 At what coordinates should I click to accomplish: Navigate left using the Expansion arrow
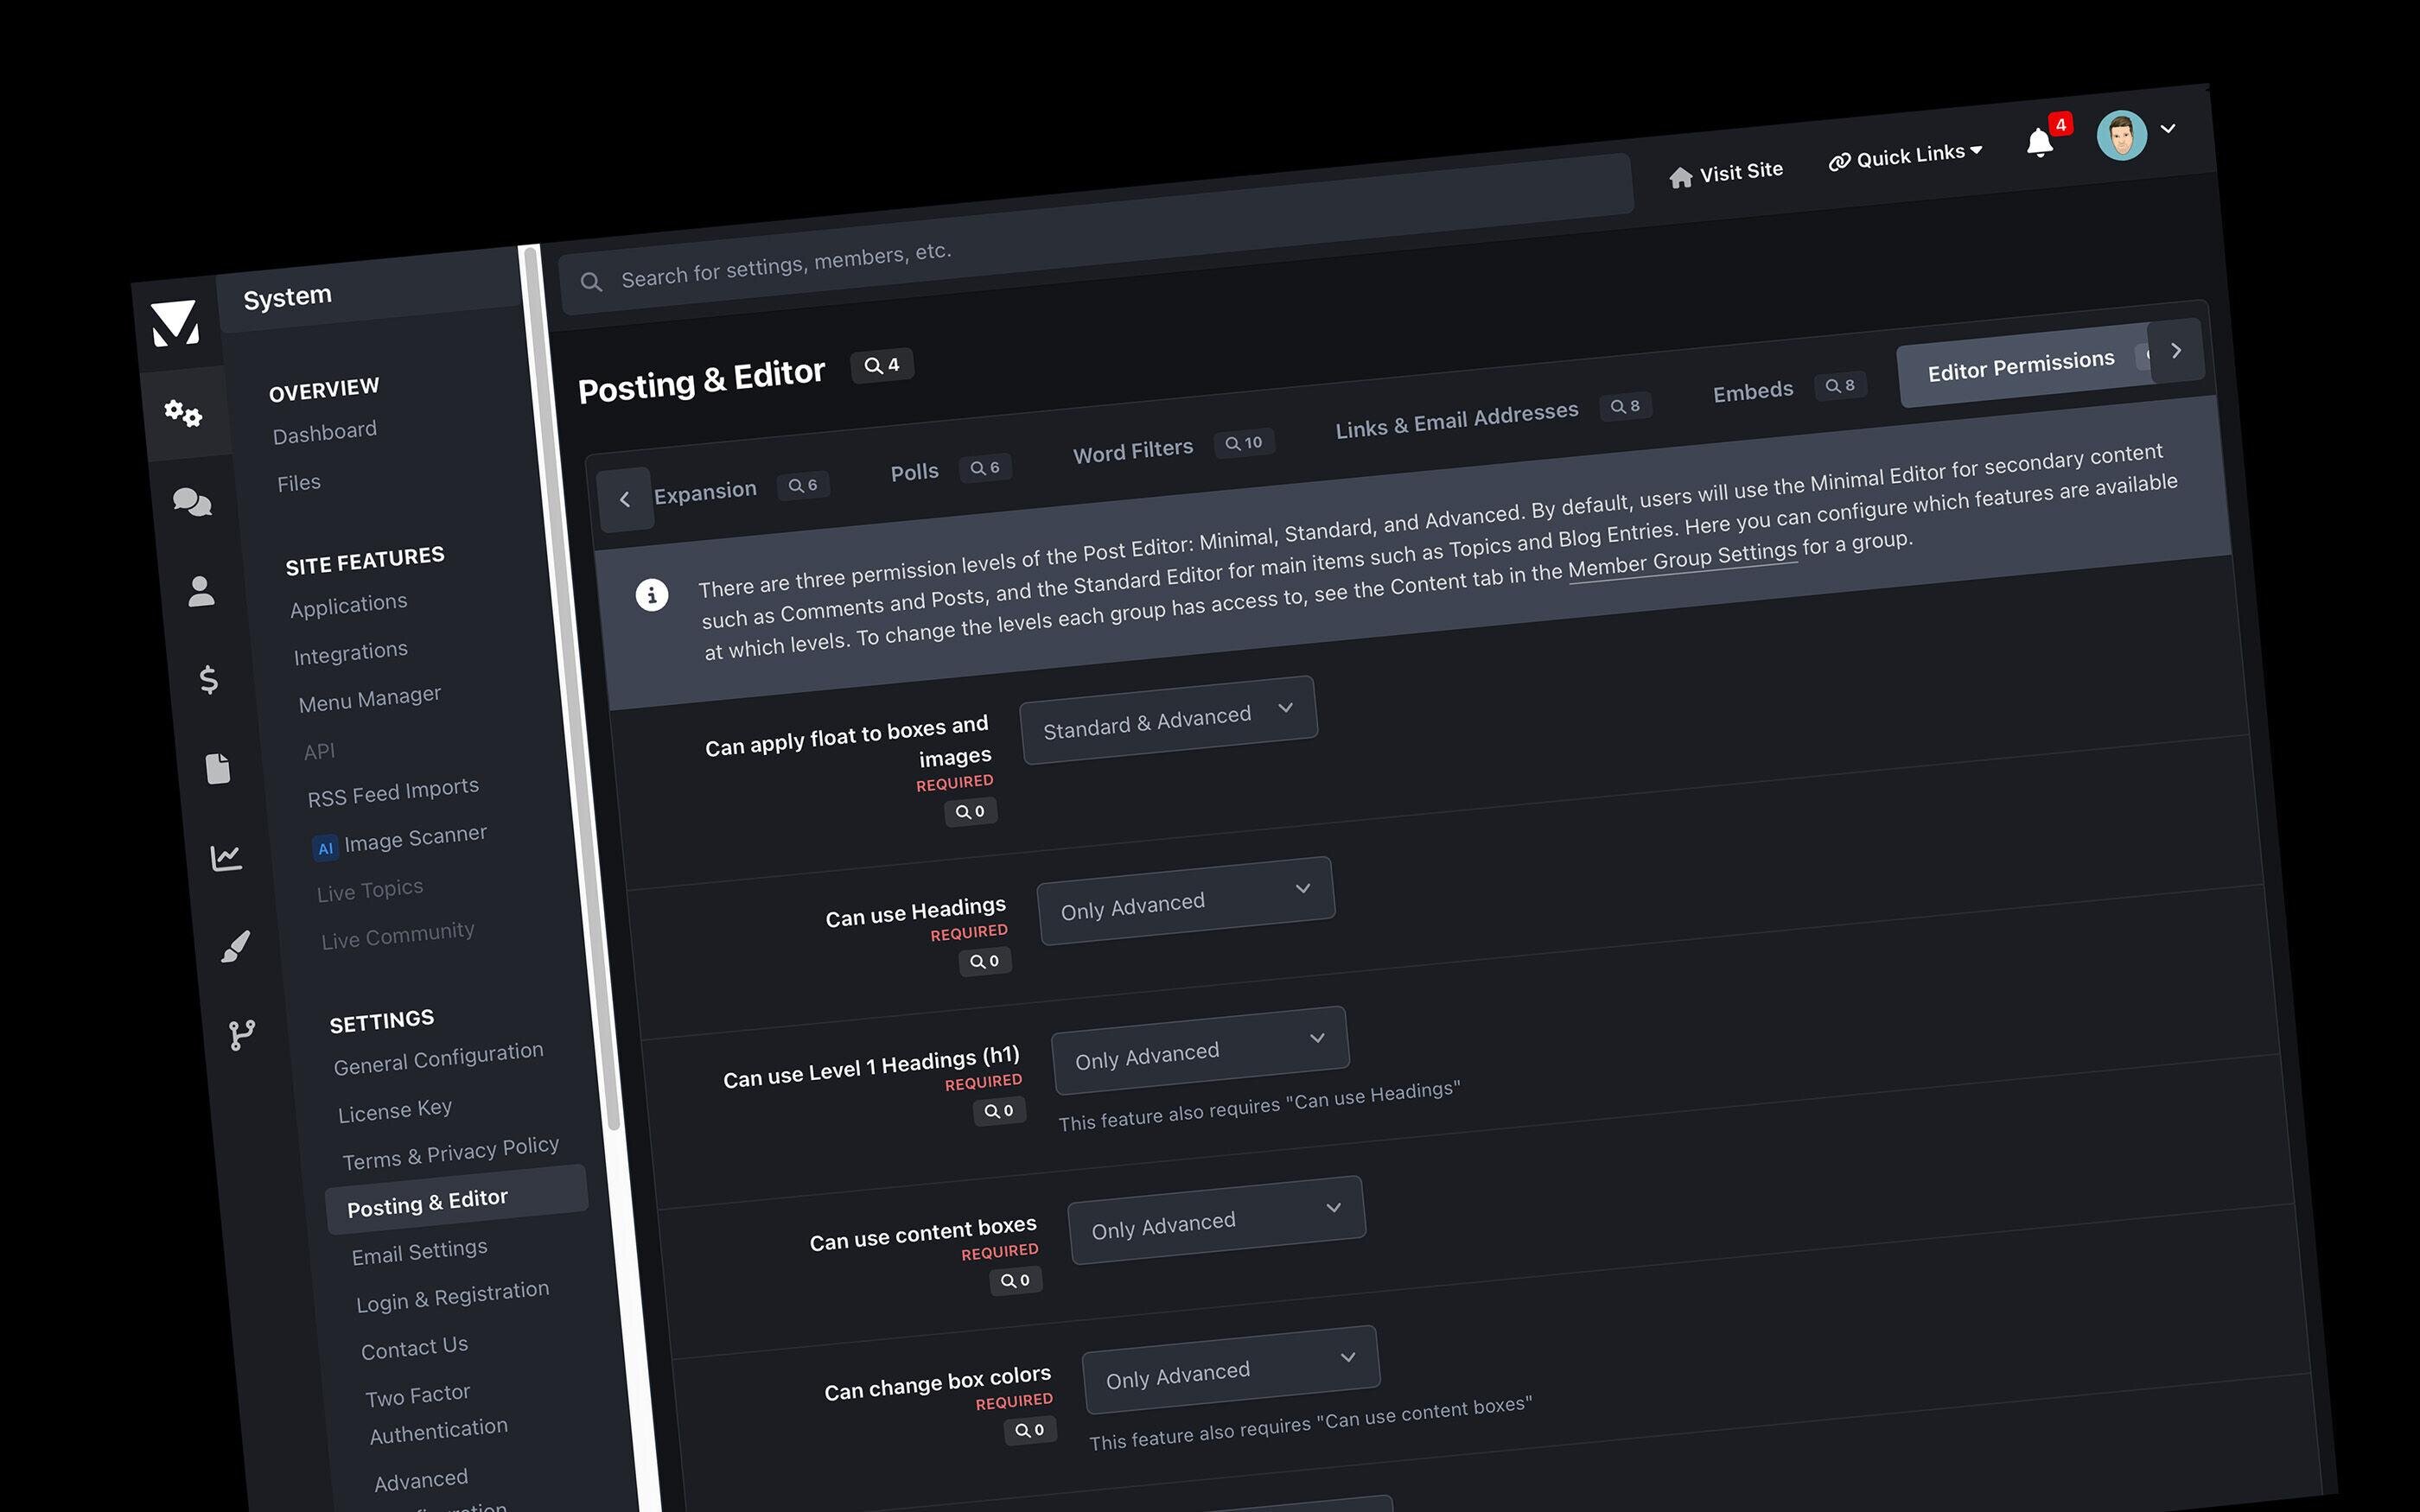[624, 495]
